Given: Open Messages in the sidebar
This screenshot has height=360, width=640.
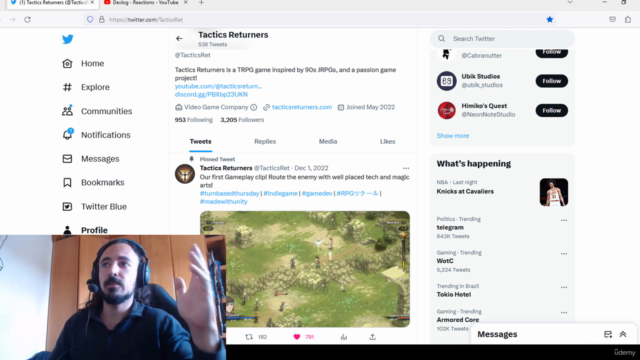Looking at the screenshot, I should [x=91, y=159].
